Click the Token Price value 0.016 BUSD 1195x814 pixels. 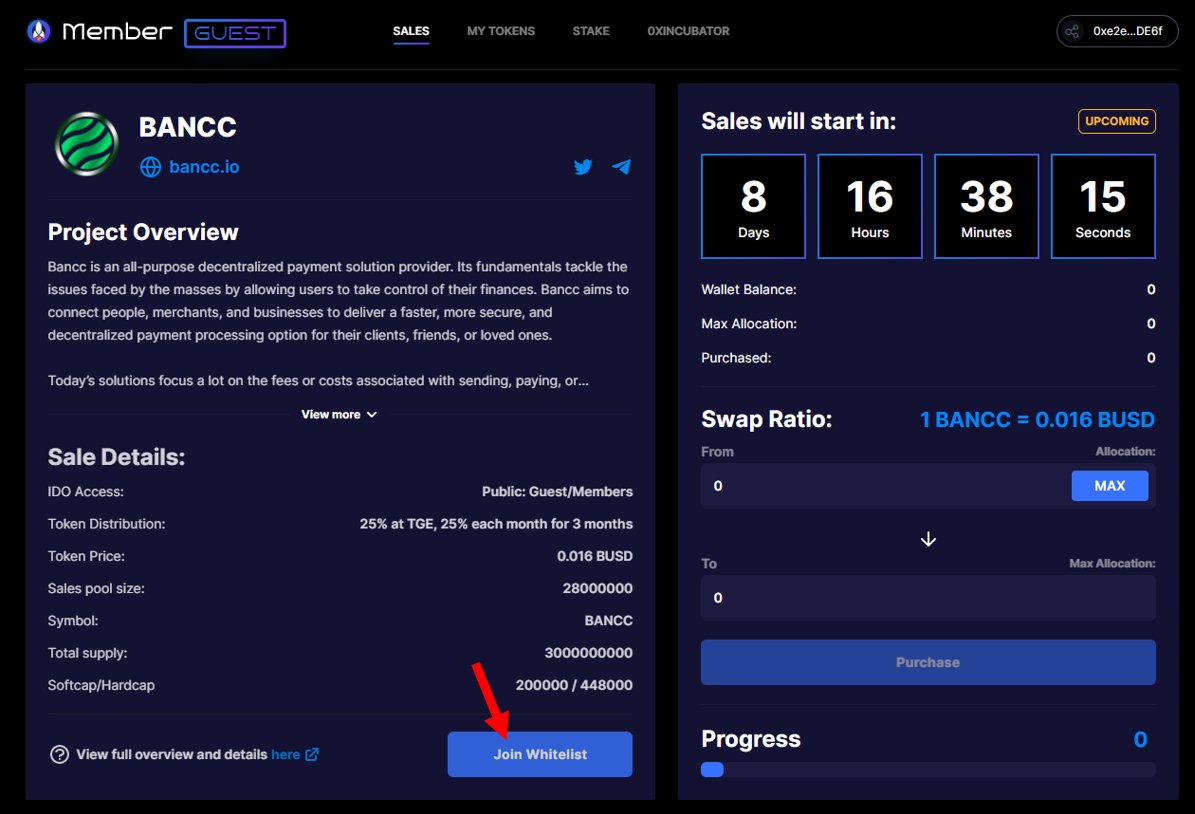tap(594, 556)
